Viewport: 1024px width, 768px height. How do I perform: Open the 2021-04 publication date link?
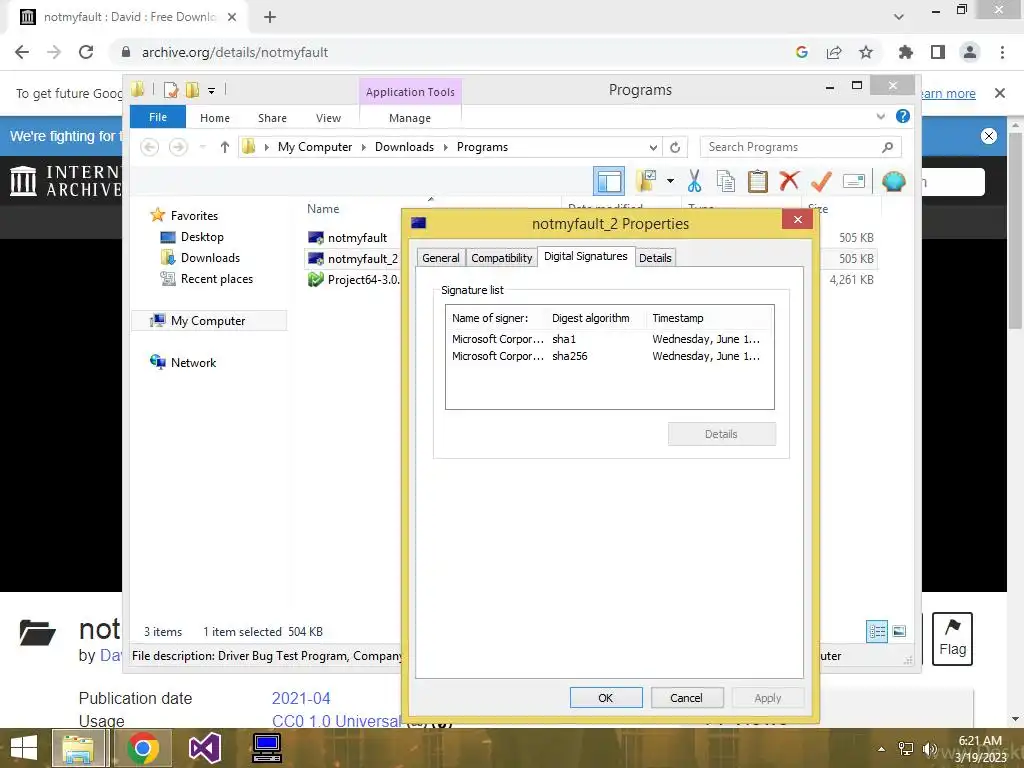tap(300, 698)
